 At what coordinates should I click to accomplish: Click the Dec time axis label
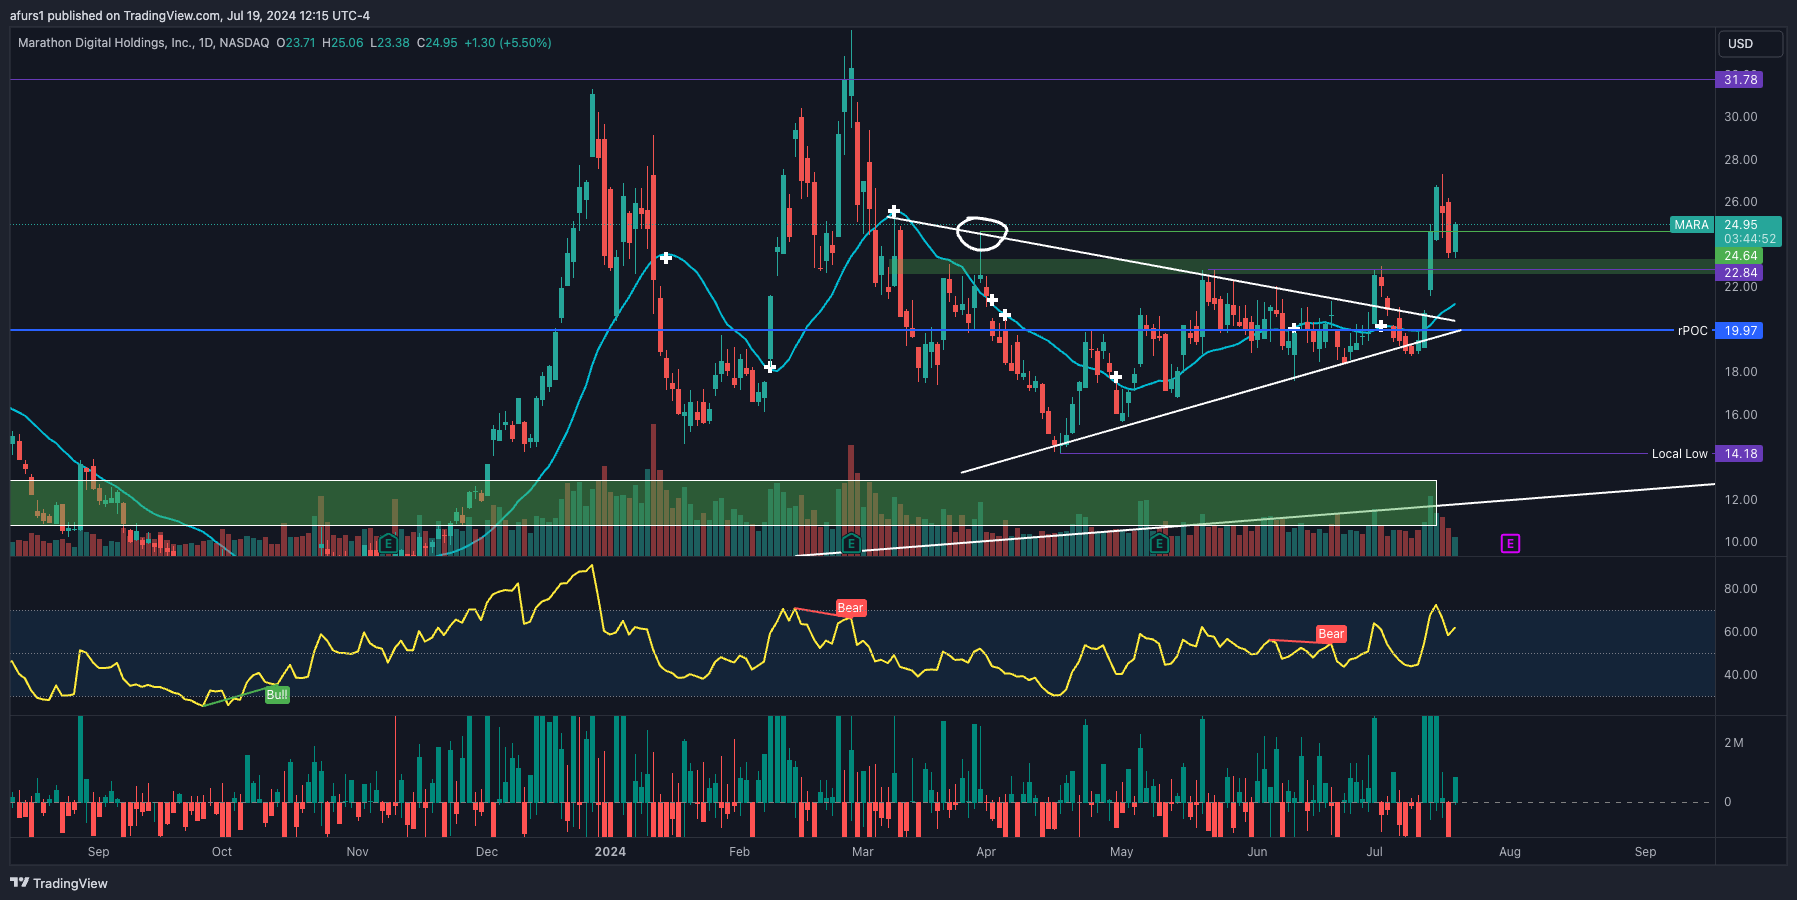(x=487, y=852)
